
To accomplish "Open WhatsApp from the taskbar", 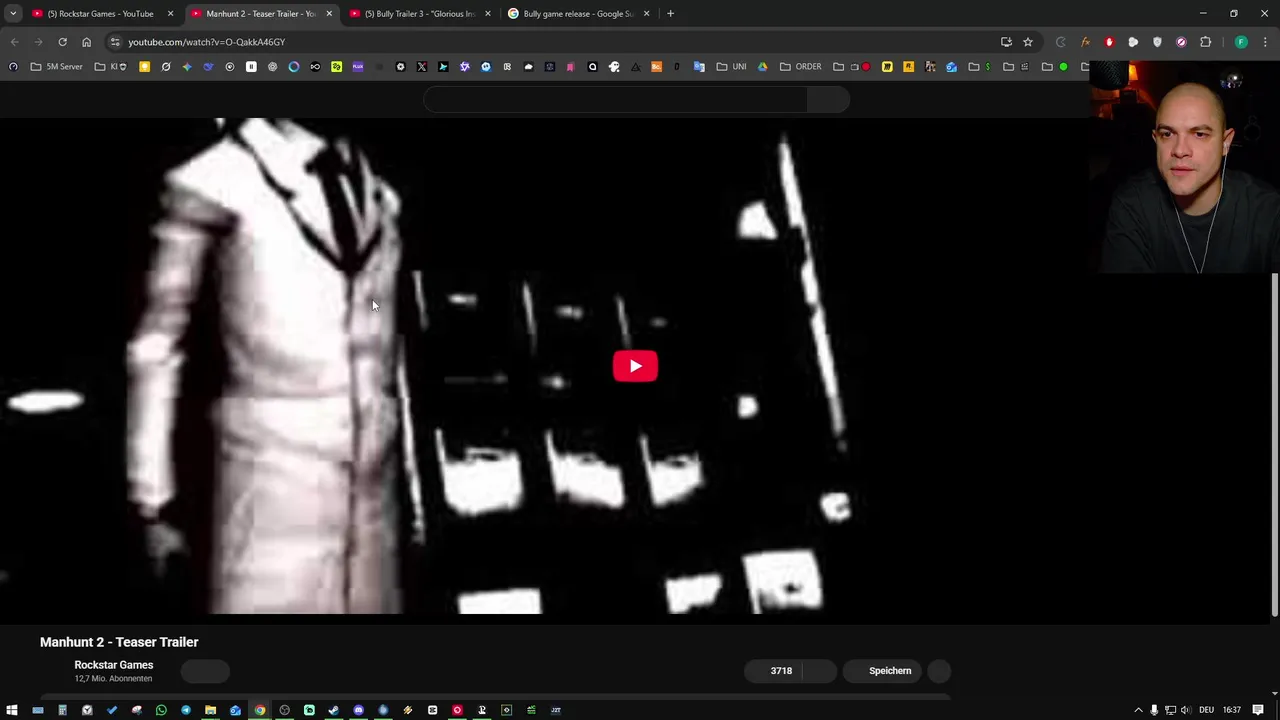I will 161,710.
